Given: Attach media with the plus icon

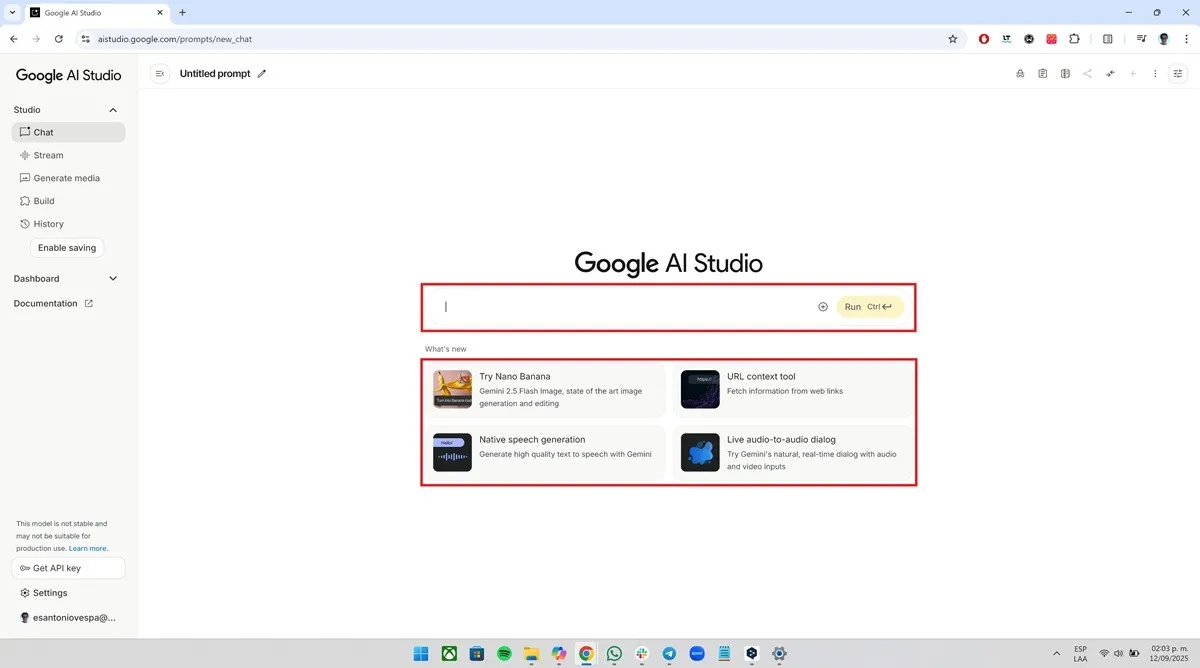Looking at the screenshot, I should pos(822,306).
